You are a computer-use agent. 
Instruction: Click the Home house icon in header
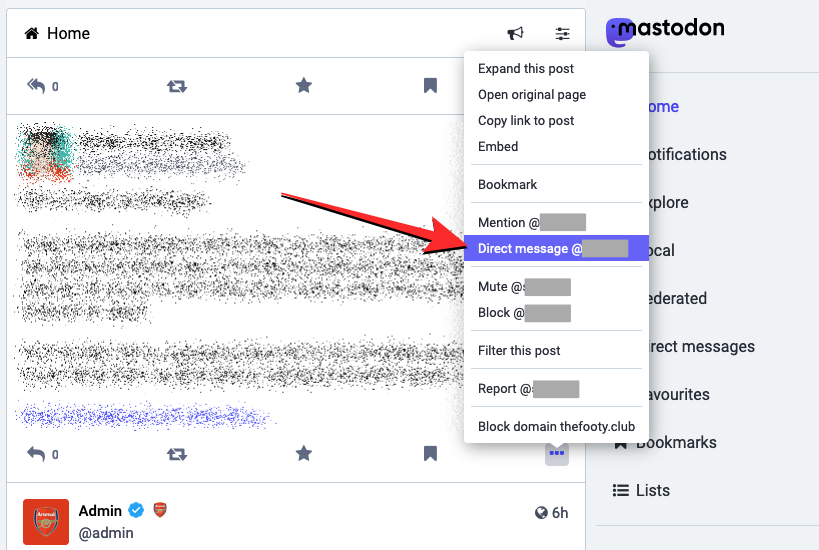32,33
